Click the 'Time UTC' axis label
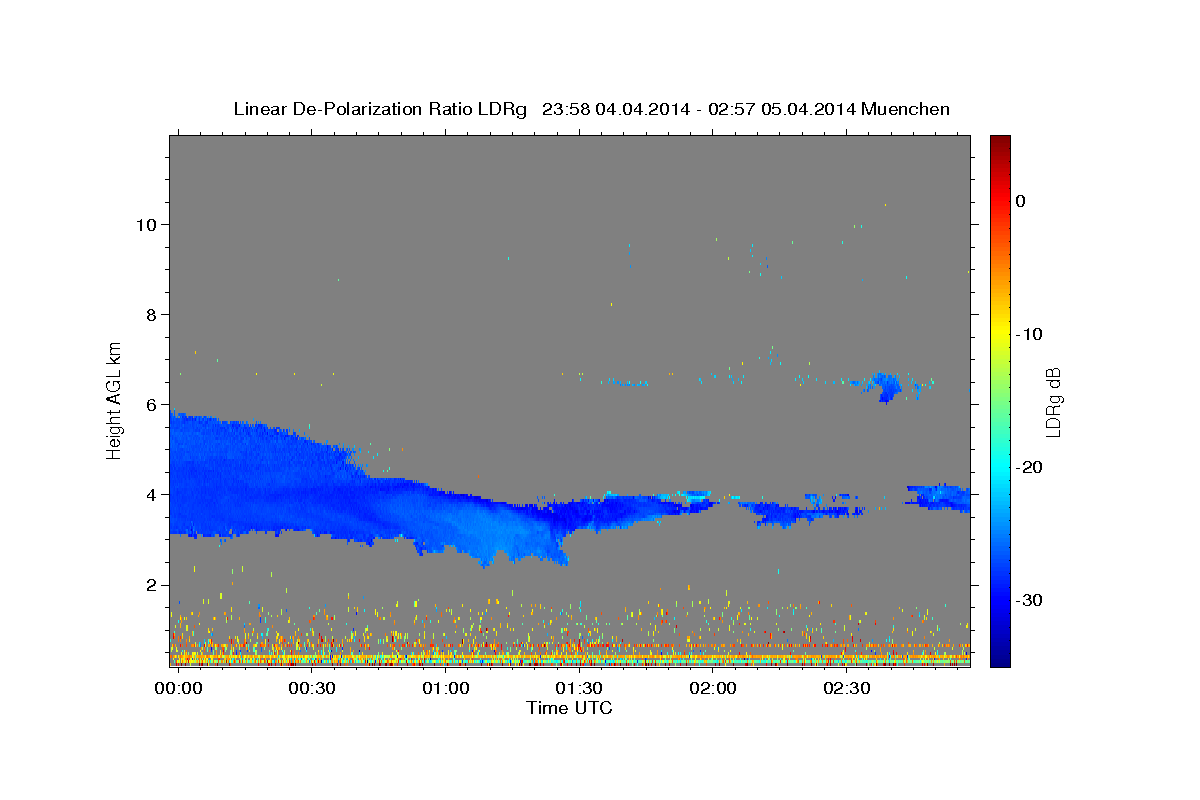Viewport: 1200px width, 800px height. pyautogui.click(x=569, y=708)
